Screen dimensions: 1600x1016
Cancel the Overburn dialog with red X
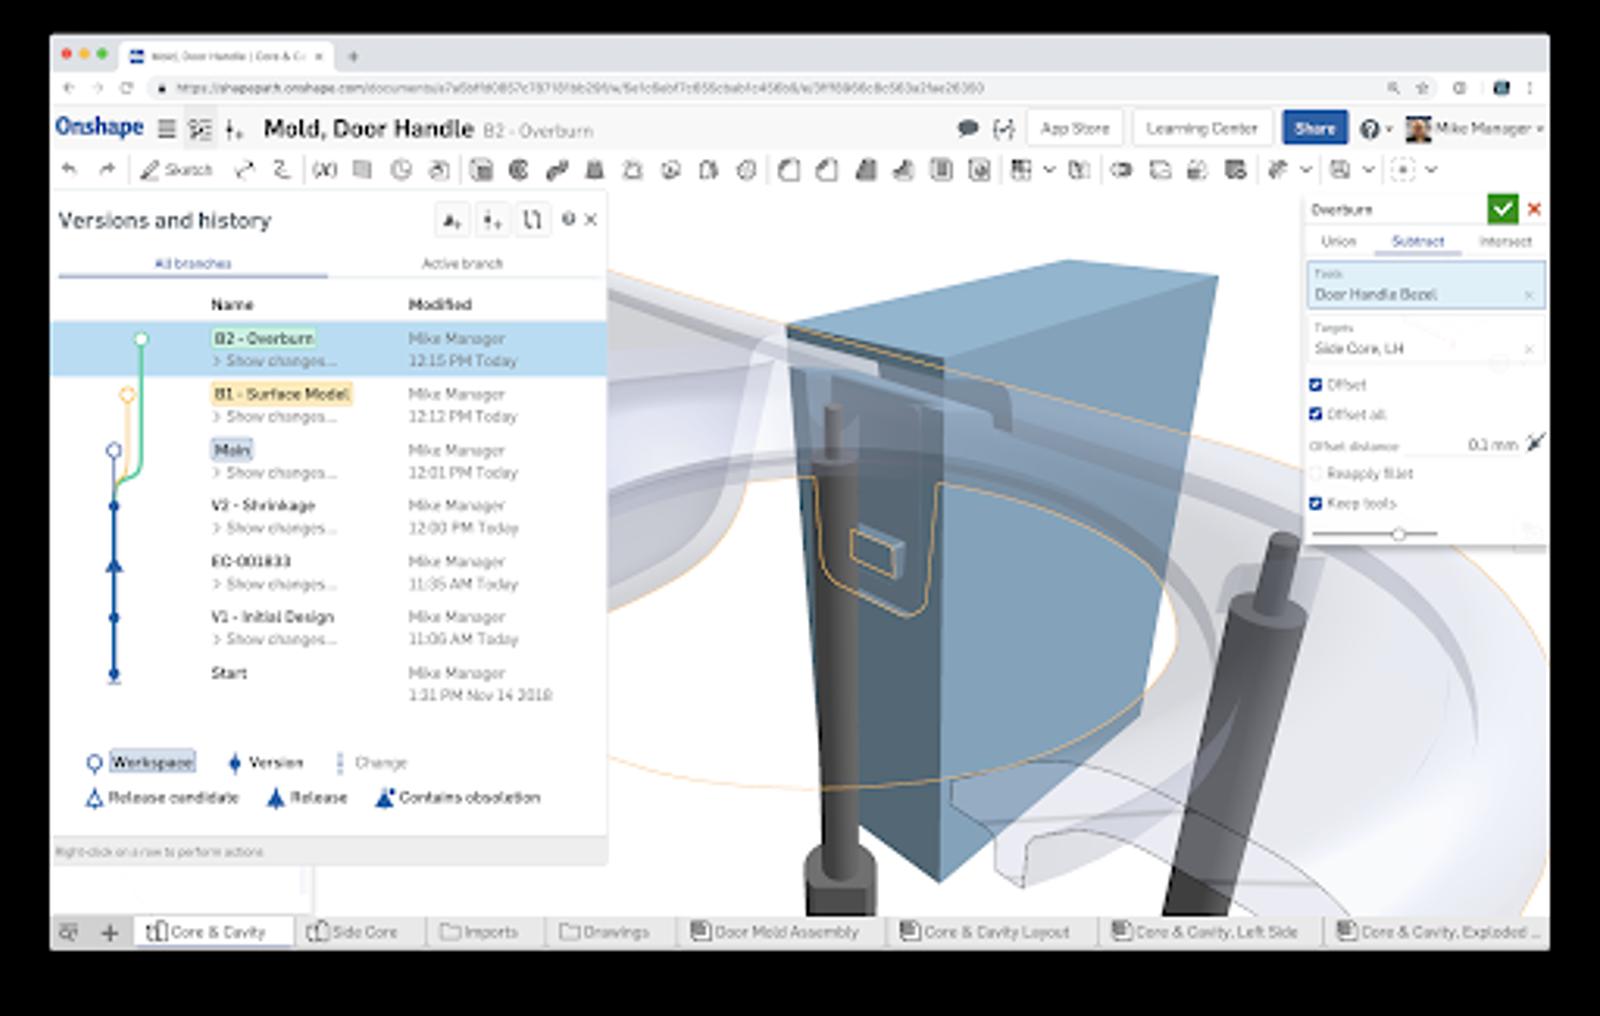(x=1534, y=209)
